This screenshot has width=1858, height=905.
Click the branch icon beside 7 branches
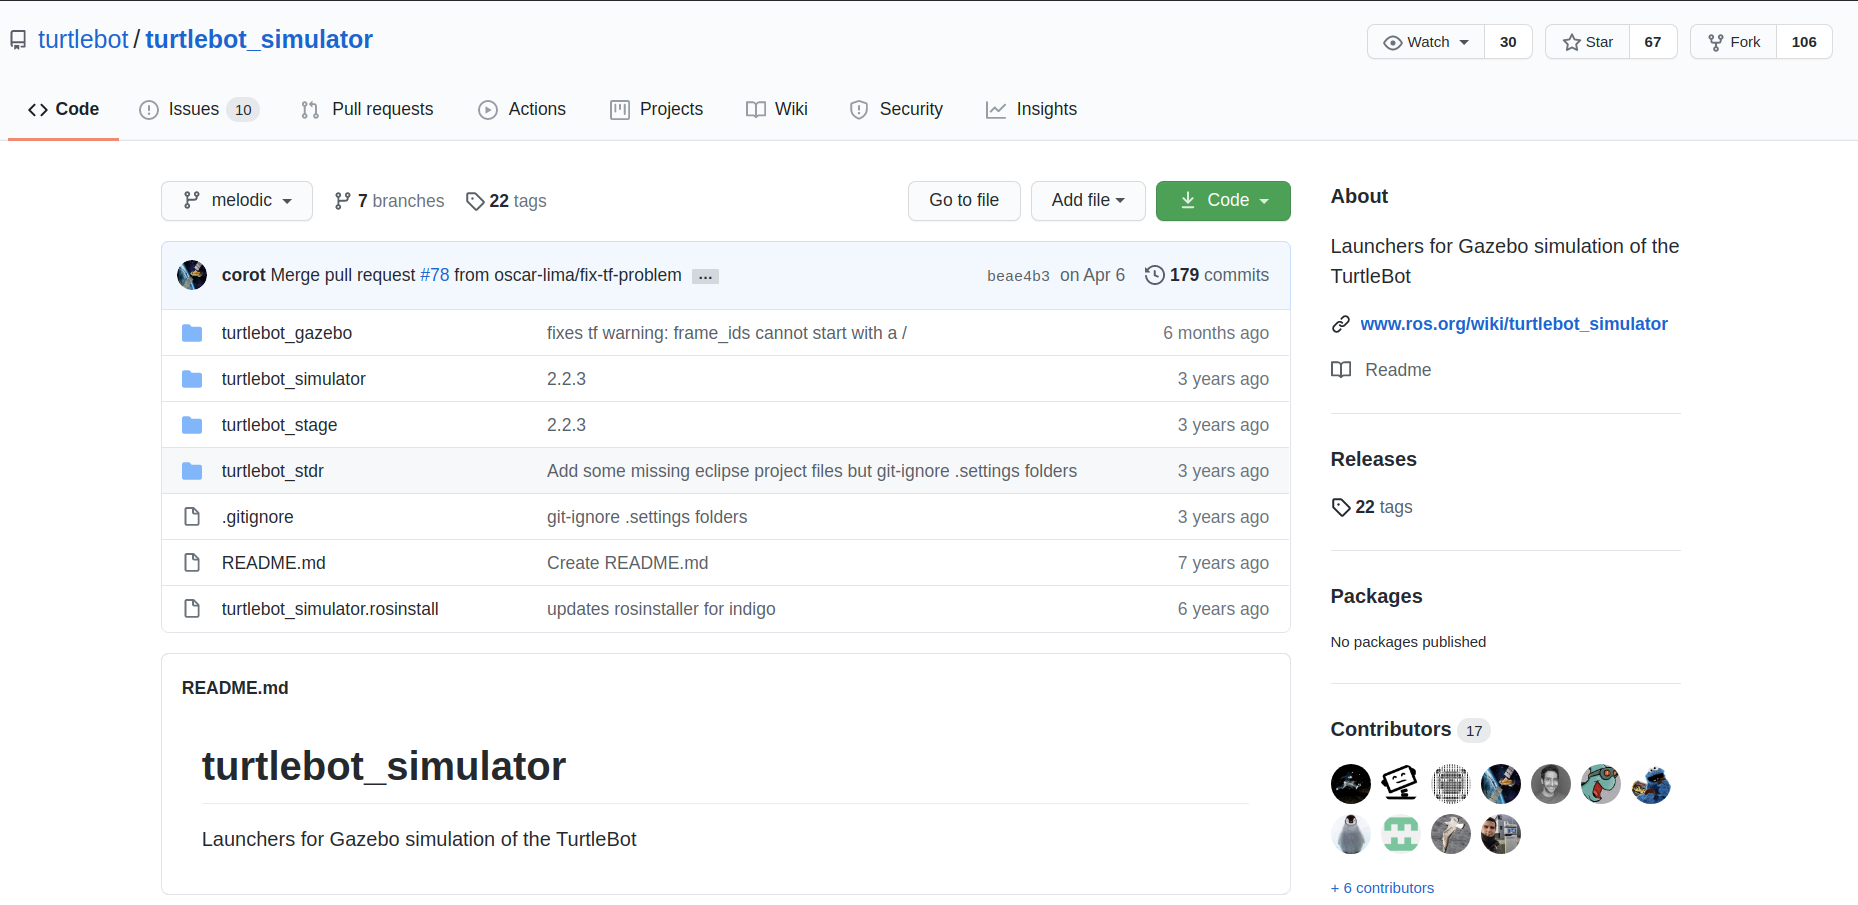point(342,201)
